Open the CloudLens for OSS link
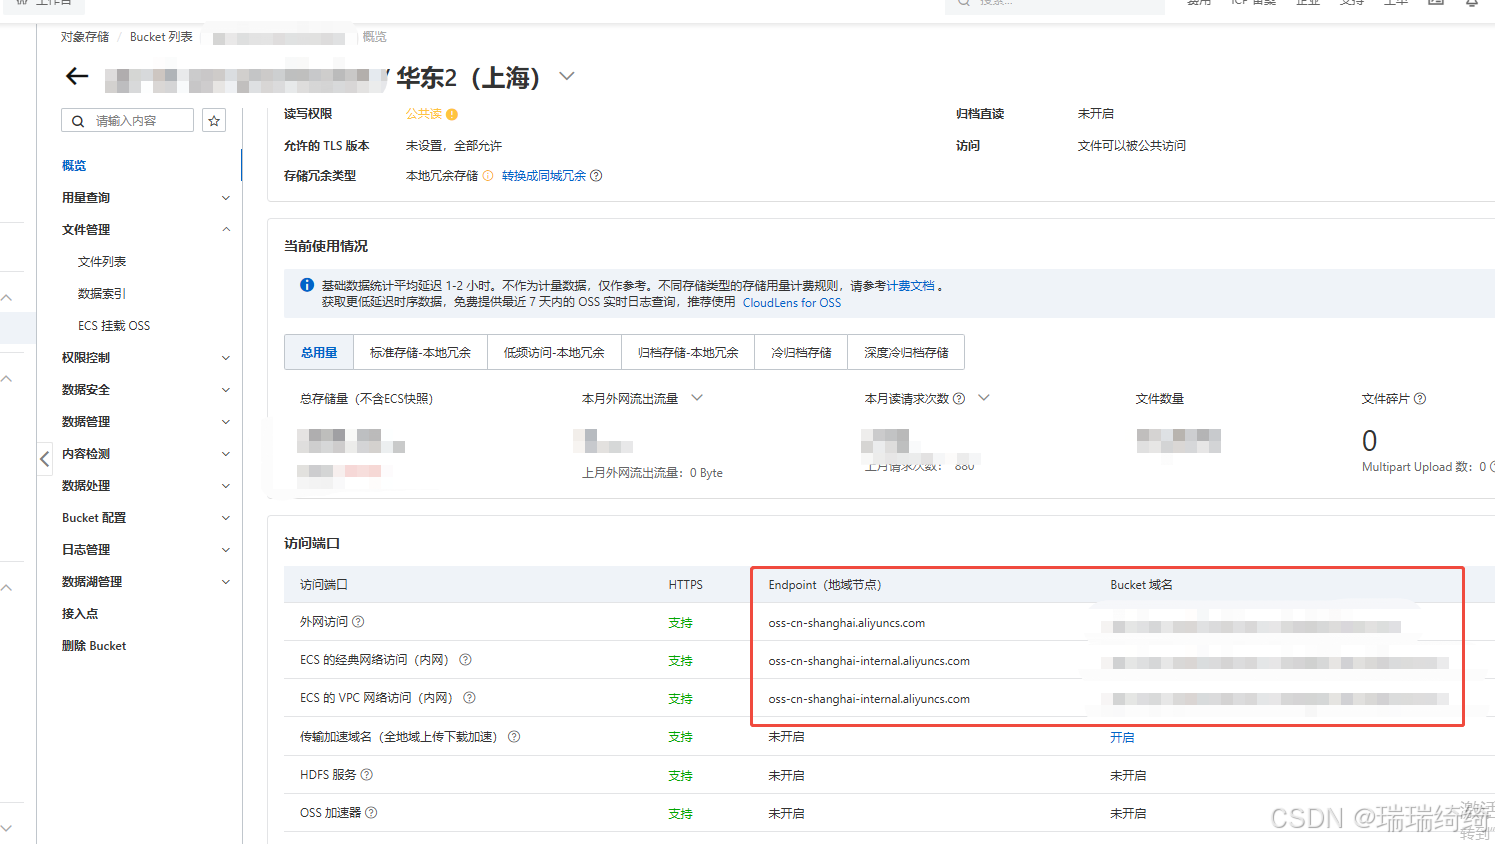The width and height of the screenshot is (1495, 844). pos(792,303)
